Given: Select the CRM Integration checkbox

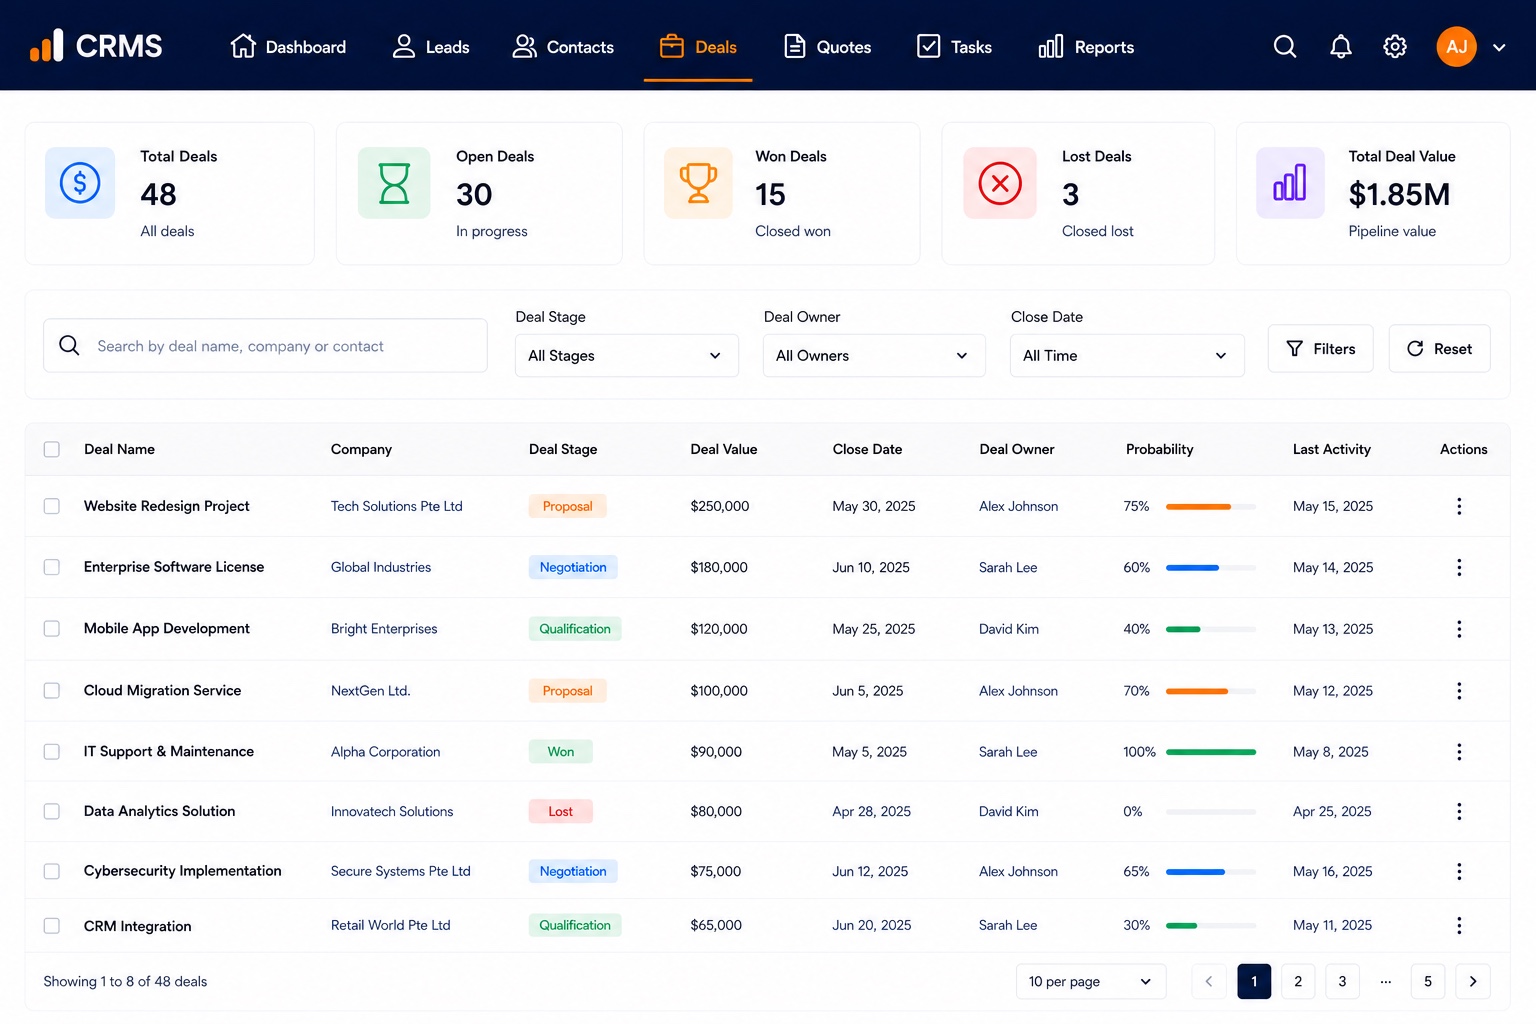Looking at the screenshot, I should coord(52,926).
